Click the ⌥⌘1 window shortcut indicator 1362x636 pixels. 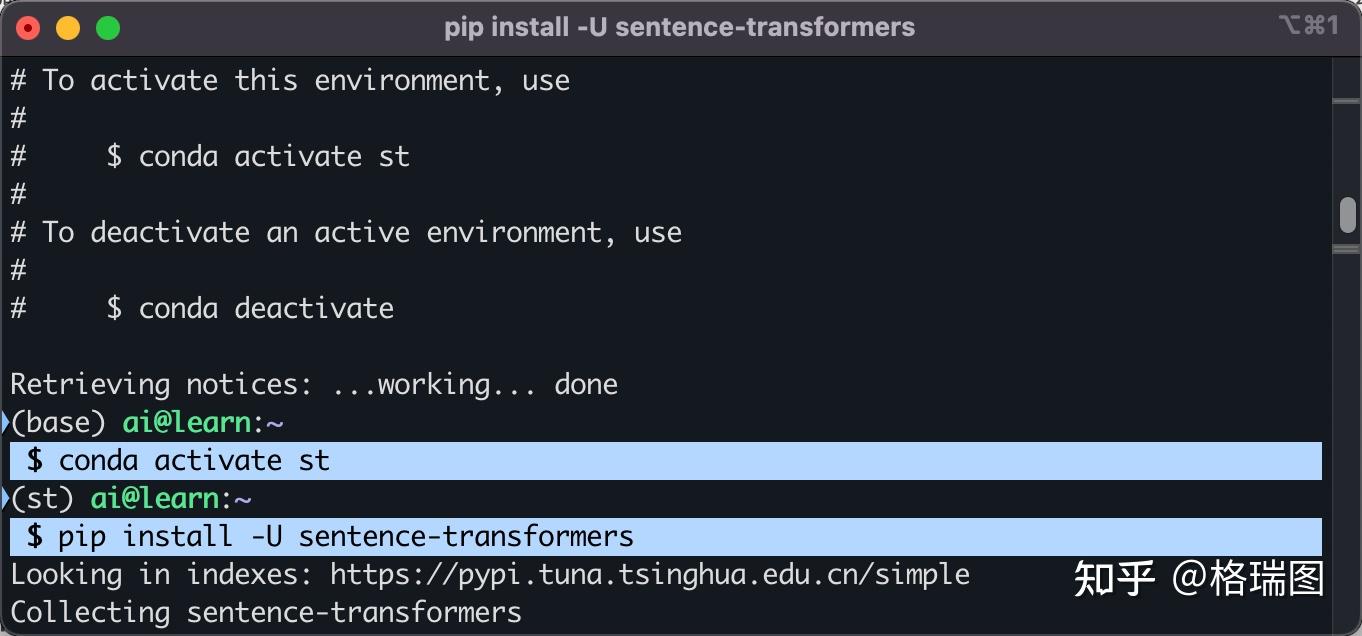click(1308, 26)
